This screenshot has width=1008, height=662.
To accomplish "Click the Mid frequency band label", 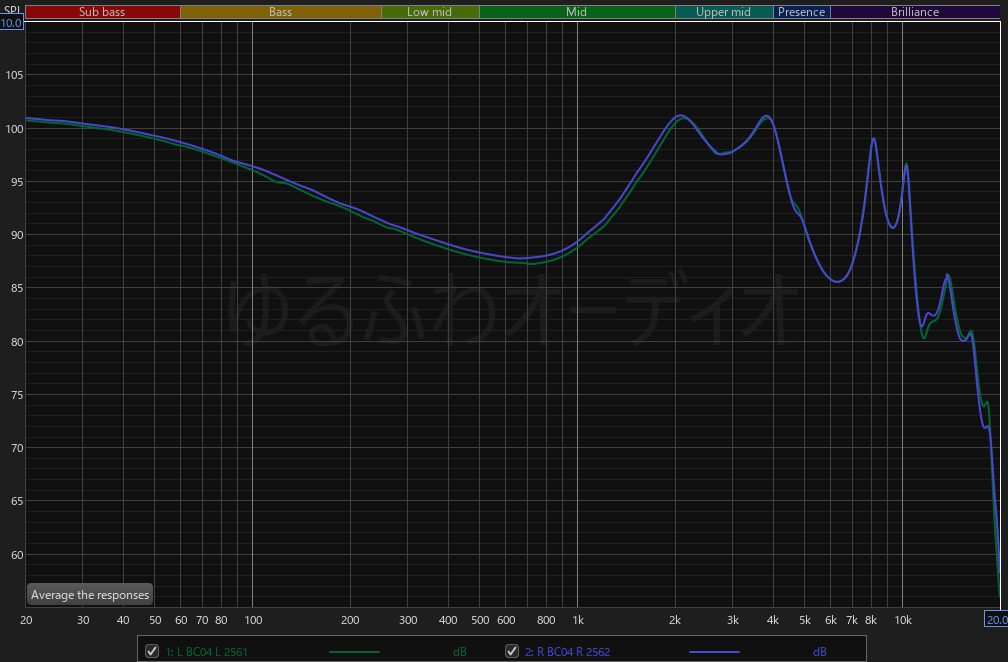I will coord(577,12).
